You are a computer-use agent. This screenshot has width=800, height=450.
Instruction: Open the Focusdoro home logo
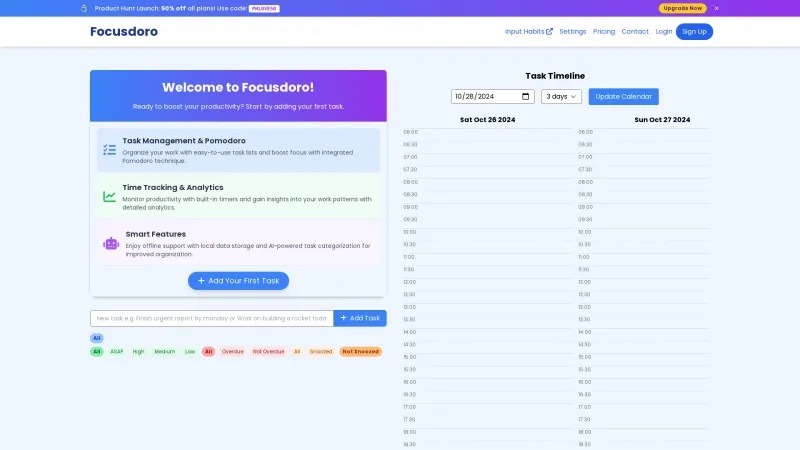pos(124,32)
